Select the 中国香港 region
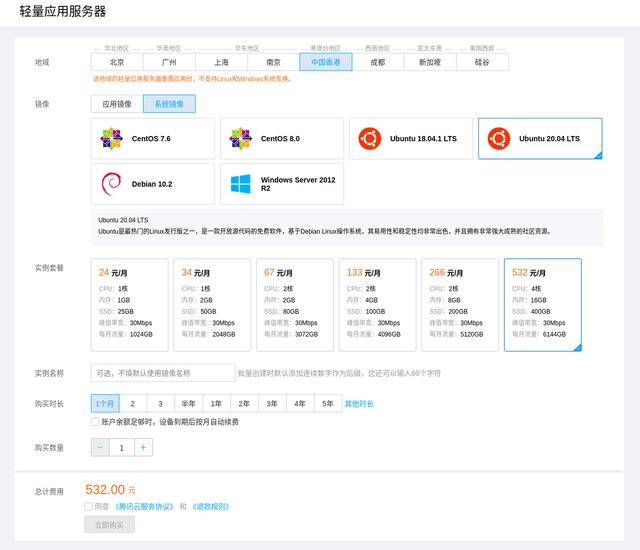This screenshot has width=640, height=550. (x=326, y=62)
